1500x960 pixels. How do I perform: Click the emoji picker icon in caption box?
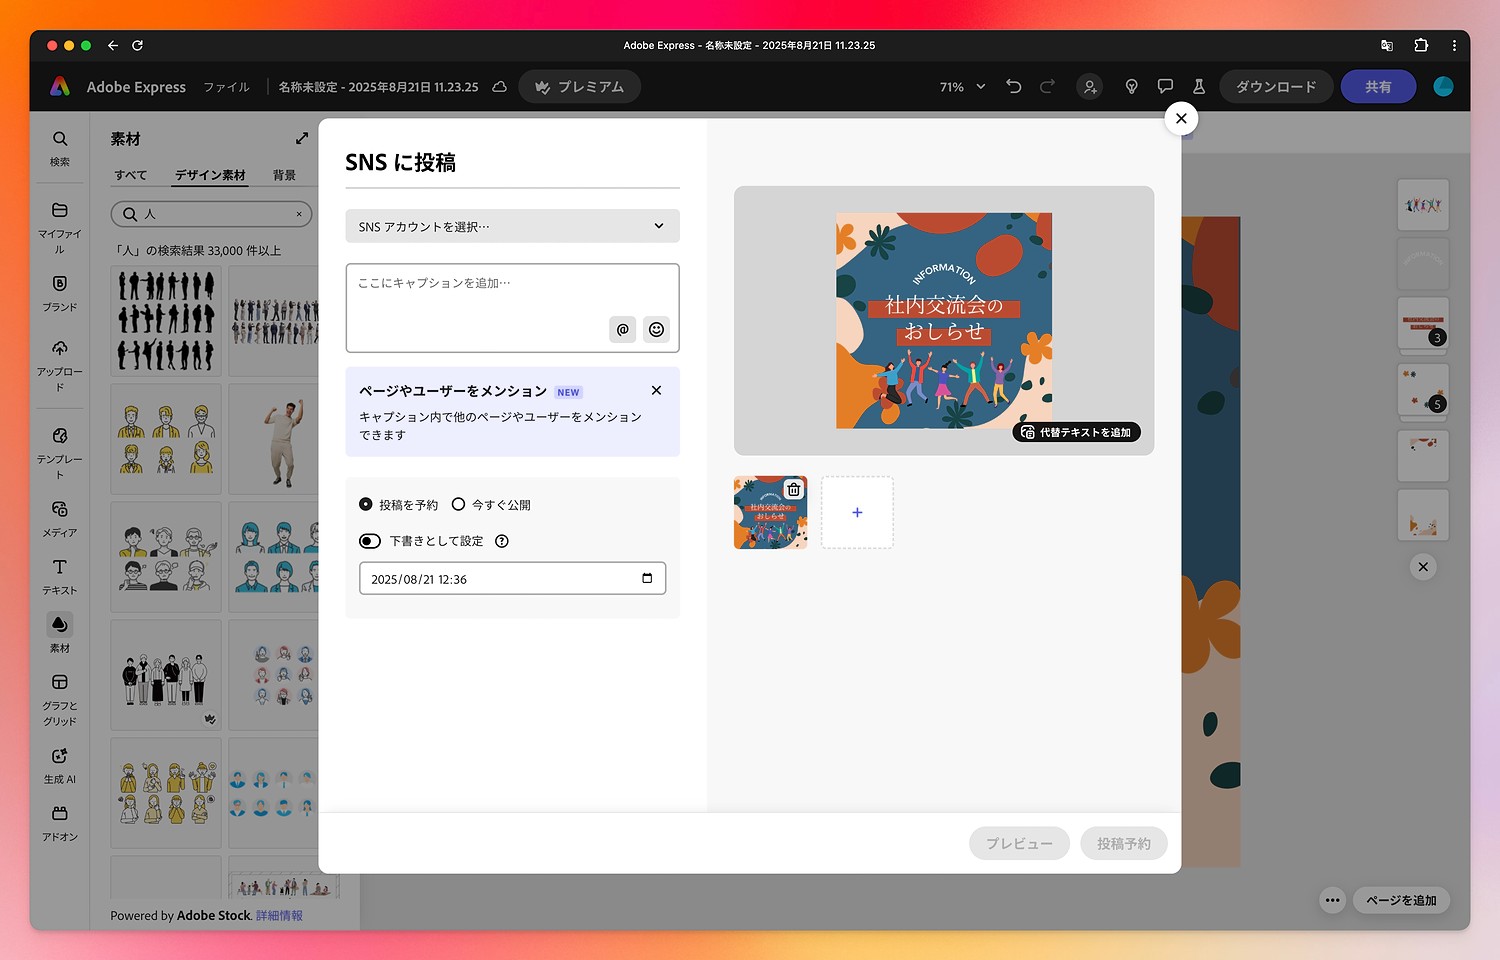(656, 329)
